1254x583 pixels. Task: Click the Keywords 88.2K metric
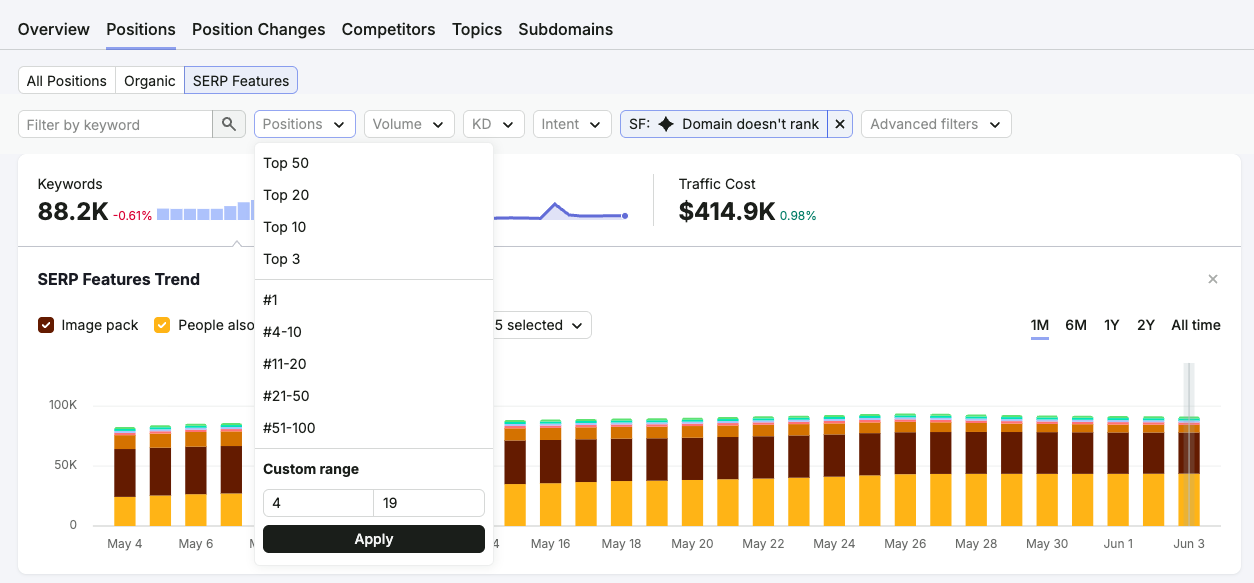click(x=72, y=211)
